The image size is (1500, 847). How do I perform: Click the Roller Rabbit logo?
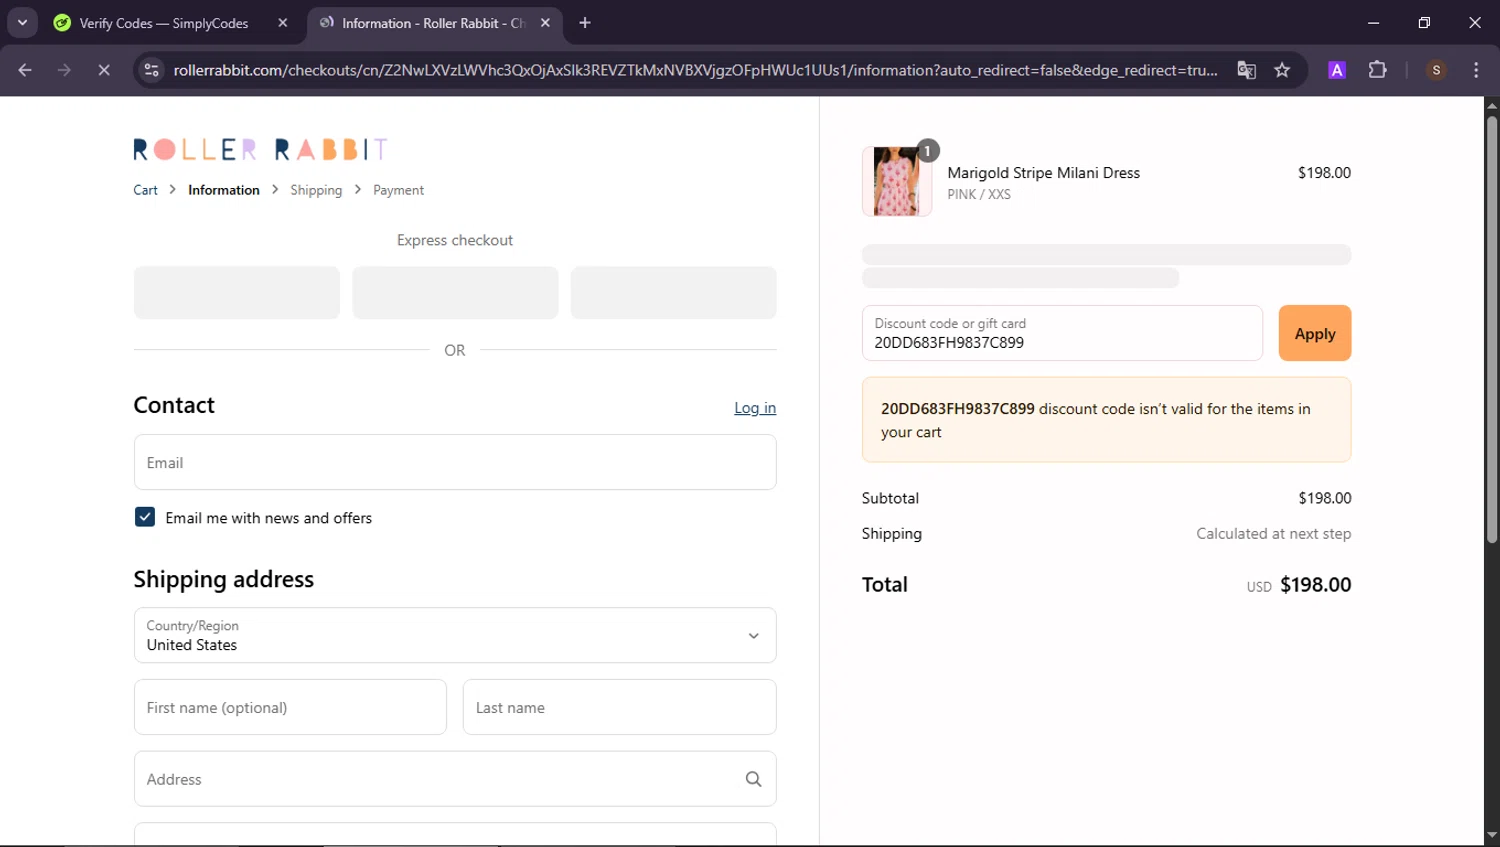pyautogui.click(x=260, y=149)
